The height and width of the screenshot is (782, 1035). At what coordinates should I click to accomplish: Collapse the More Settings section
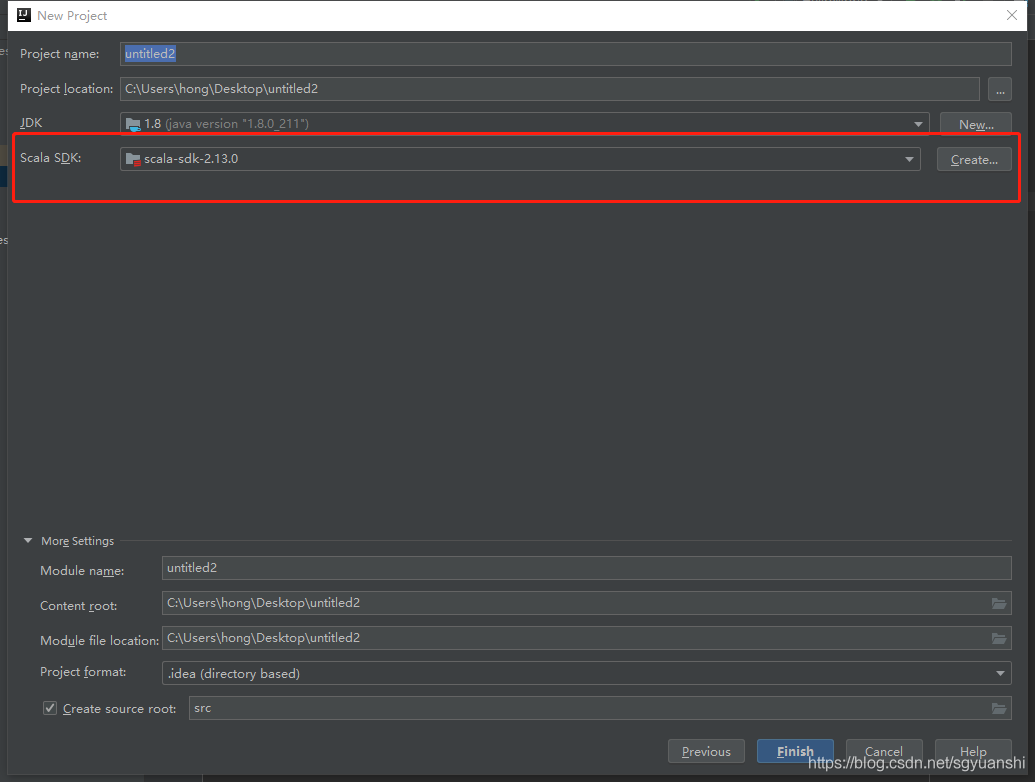tap(27, 540)
